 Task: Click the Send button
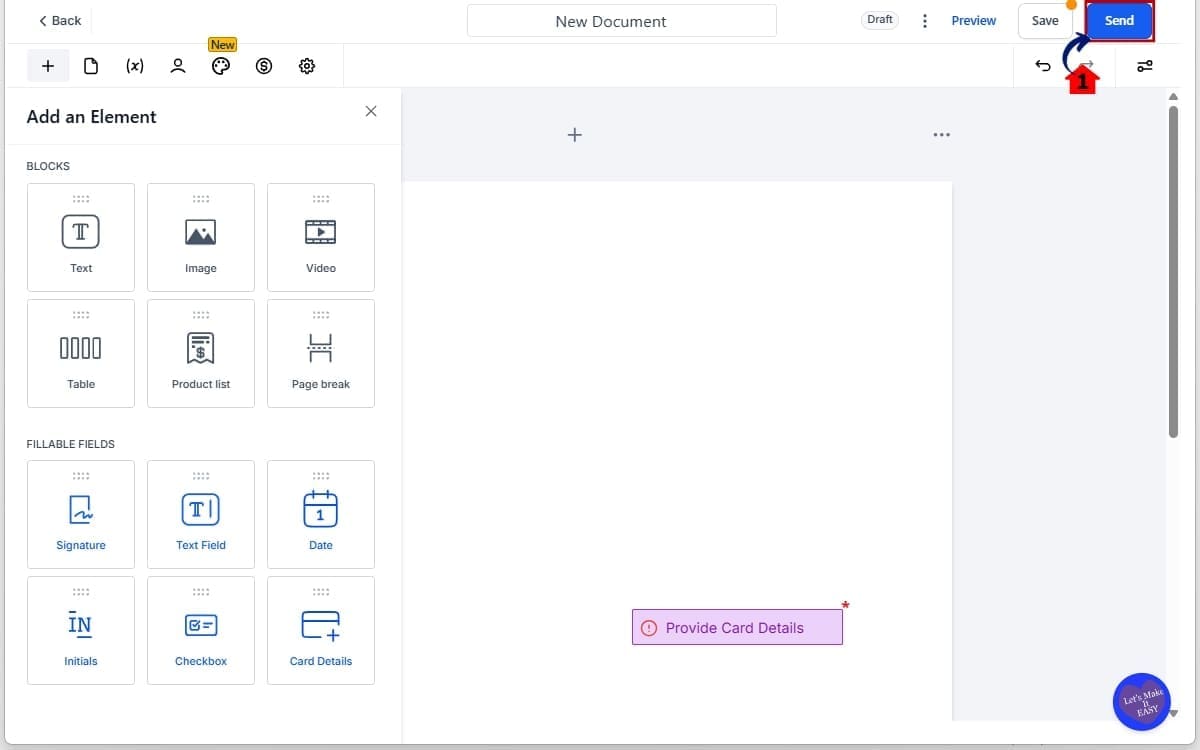coord(1119,21)
